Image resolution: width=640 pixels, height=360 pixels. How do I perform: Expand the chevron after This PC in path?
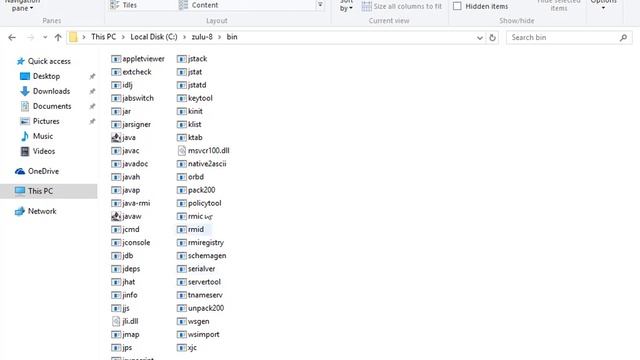tap(123, 37)
